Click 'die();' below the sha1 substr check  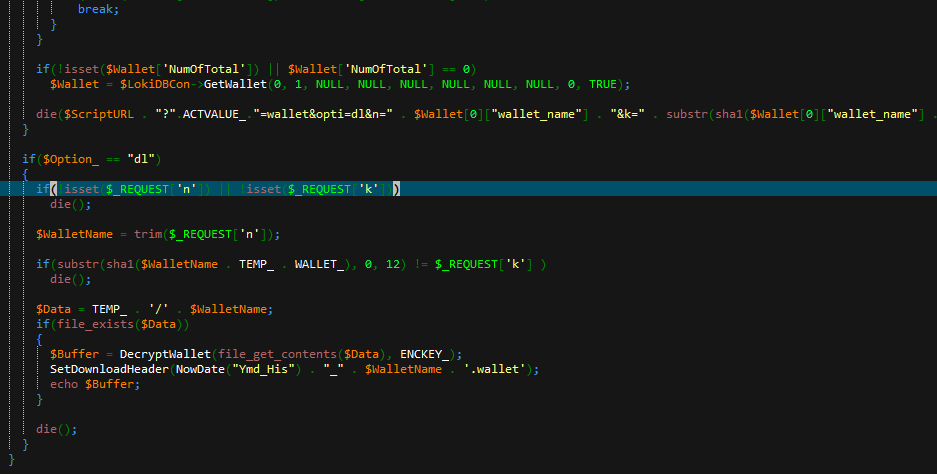tap(71, 279)
